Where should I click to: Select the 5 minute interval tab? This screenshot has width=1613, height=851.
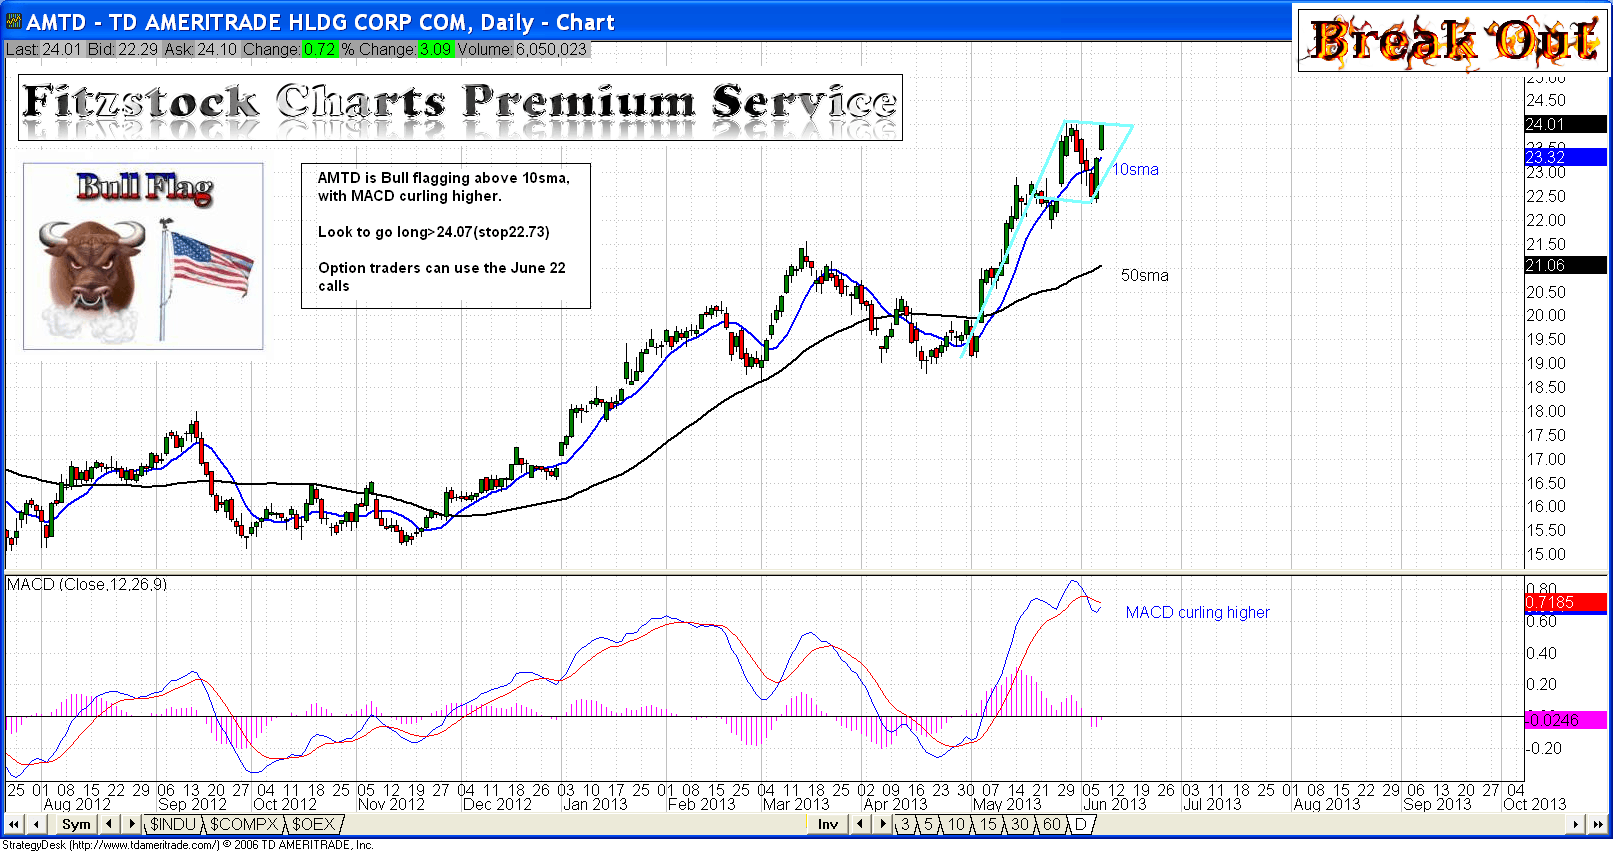928,824
